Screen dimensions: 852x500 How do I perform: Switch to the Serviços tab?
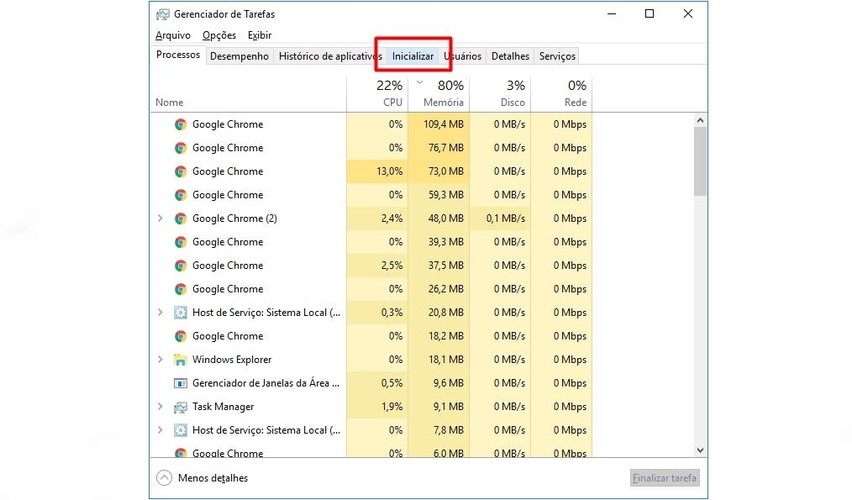click(x=557, y=56)
